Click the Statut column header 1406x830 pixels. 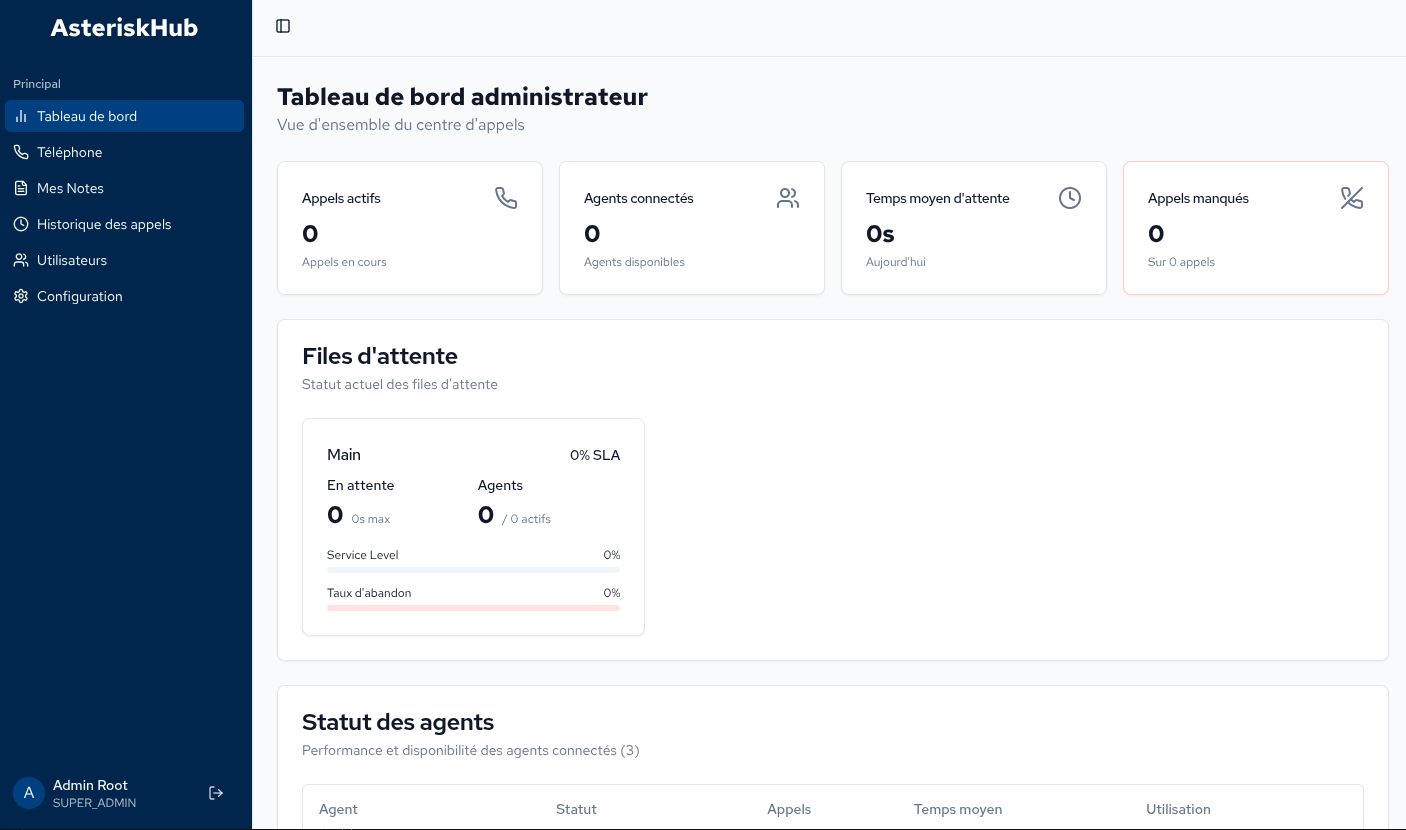[576, 809]
